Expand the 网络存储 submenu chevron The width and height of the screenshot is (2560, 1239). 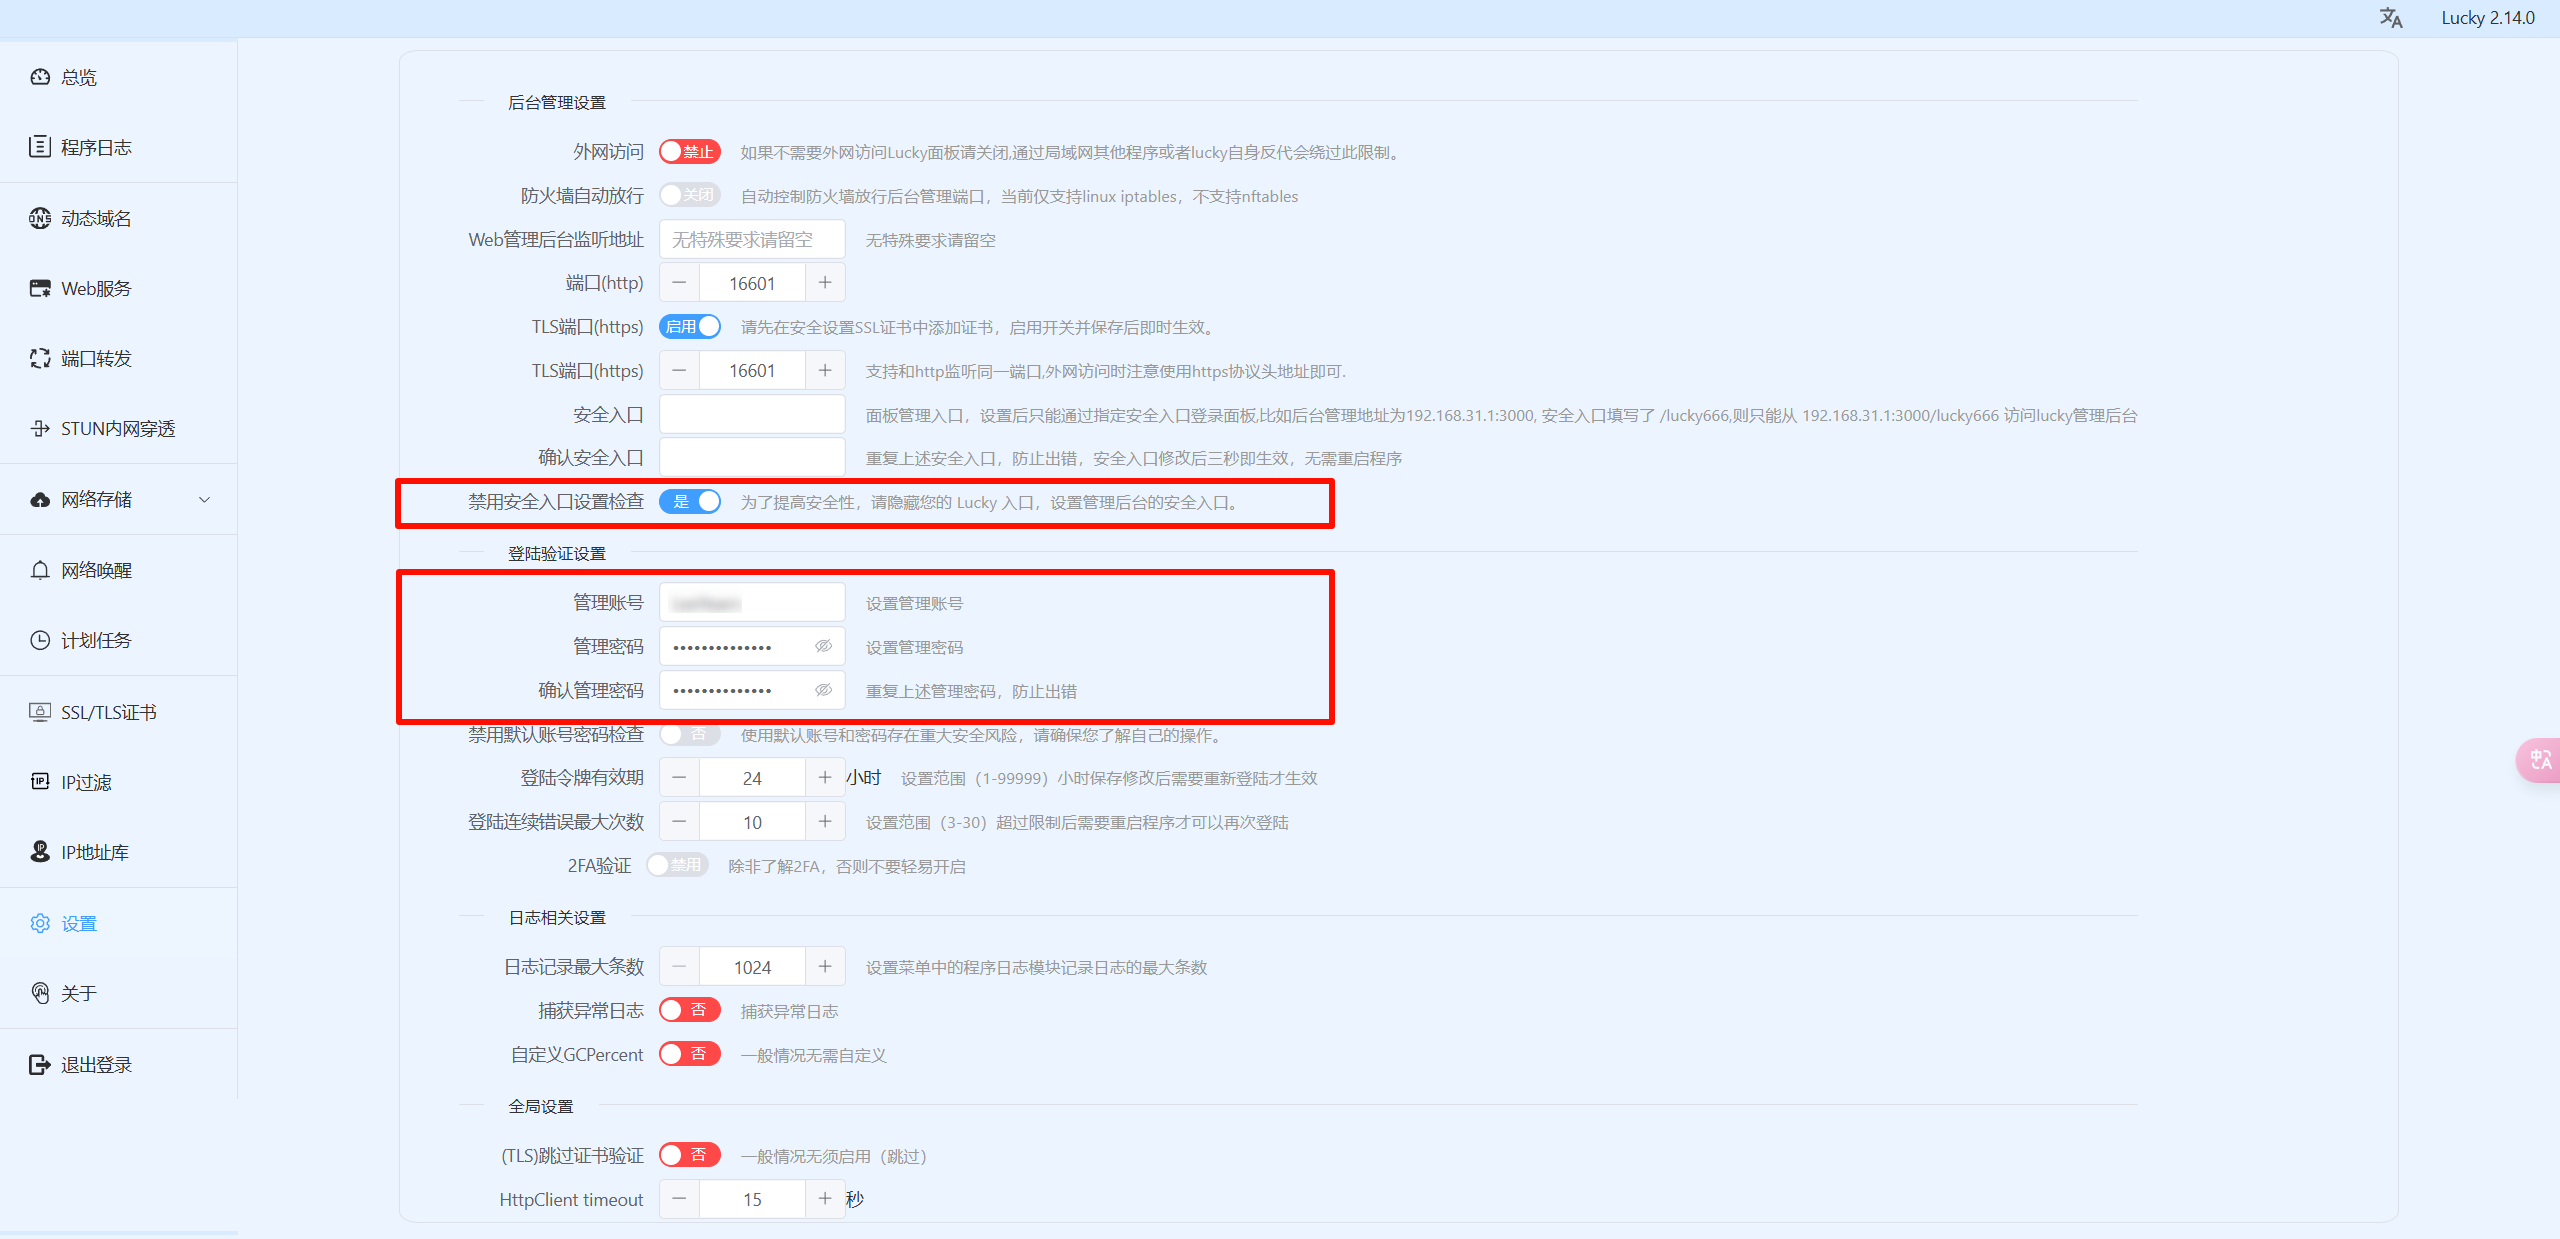pyautogui.click(x=205, y=500)
